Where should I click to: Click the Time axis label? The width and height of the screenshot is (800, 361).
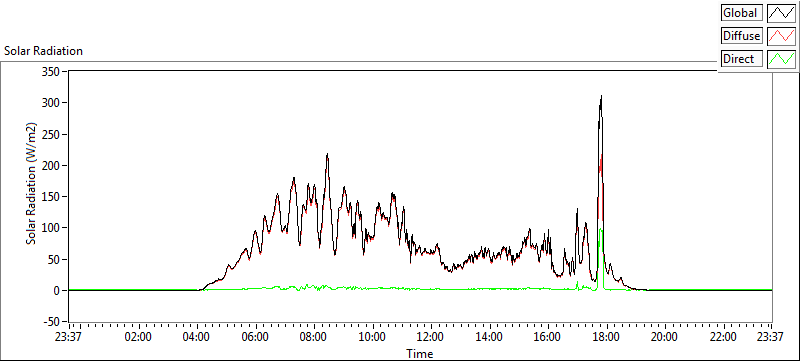coord(419,353)
